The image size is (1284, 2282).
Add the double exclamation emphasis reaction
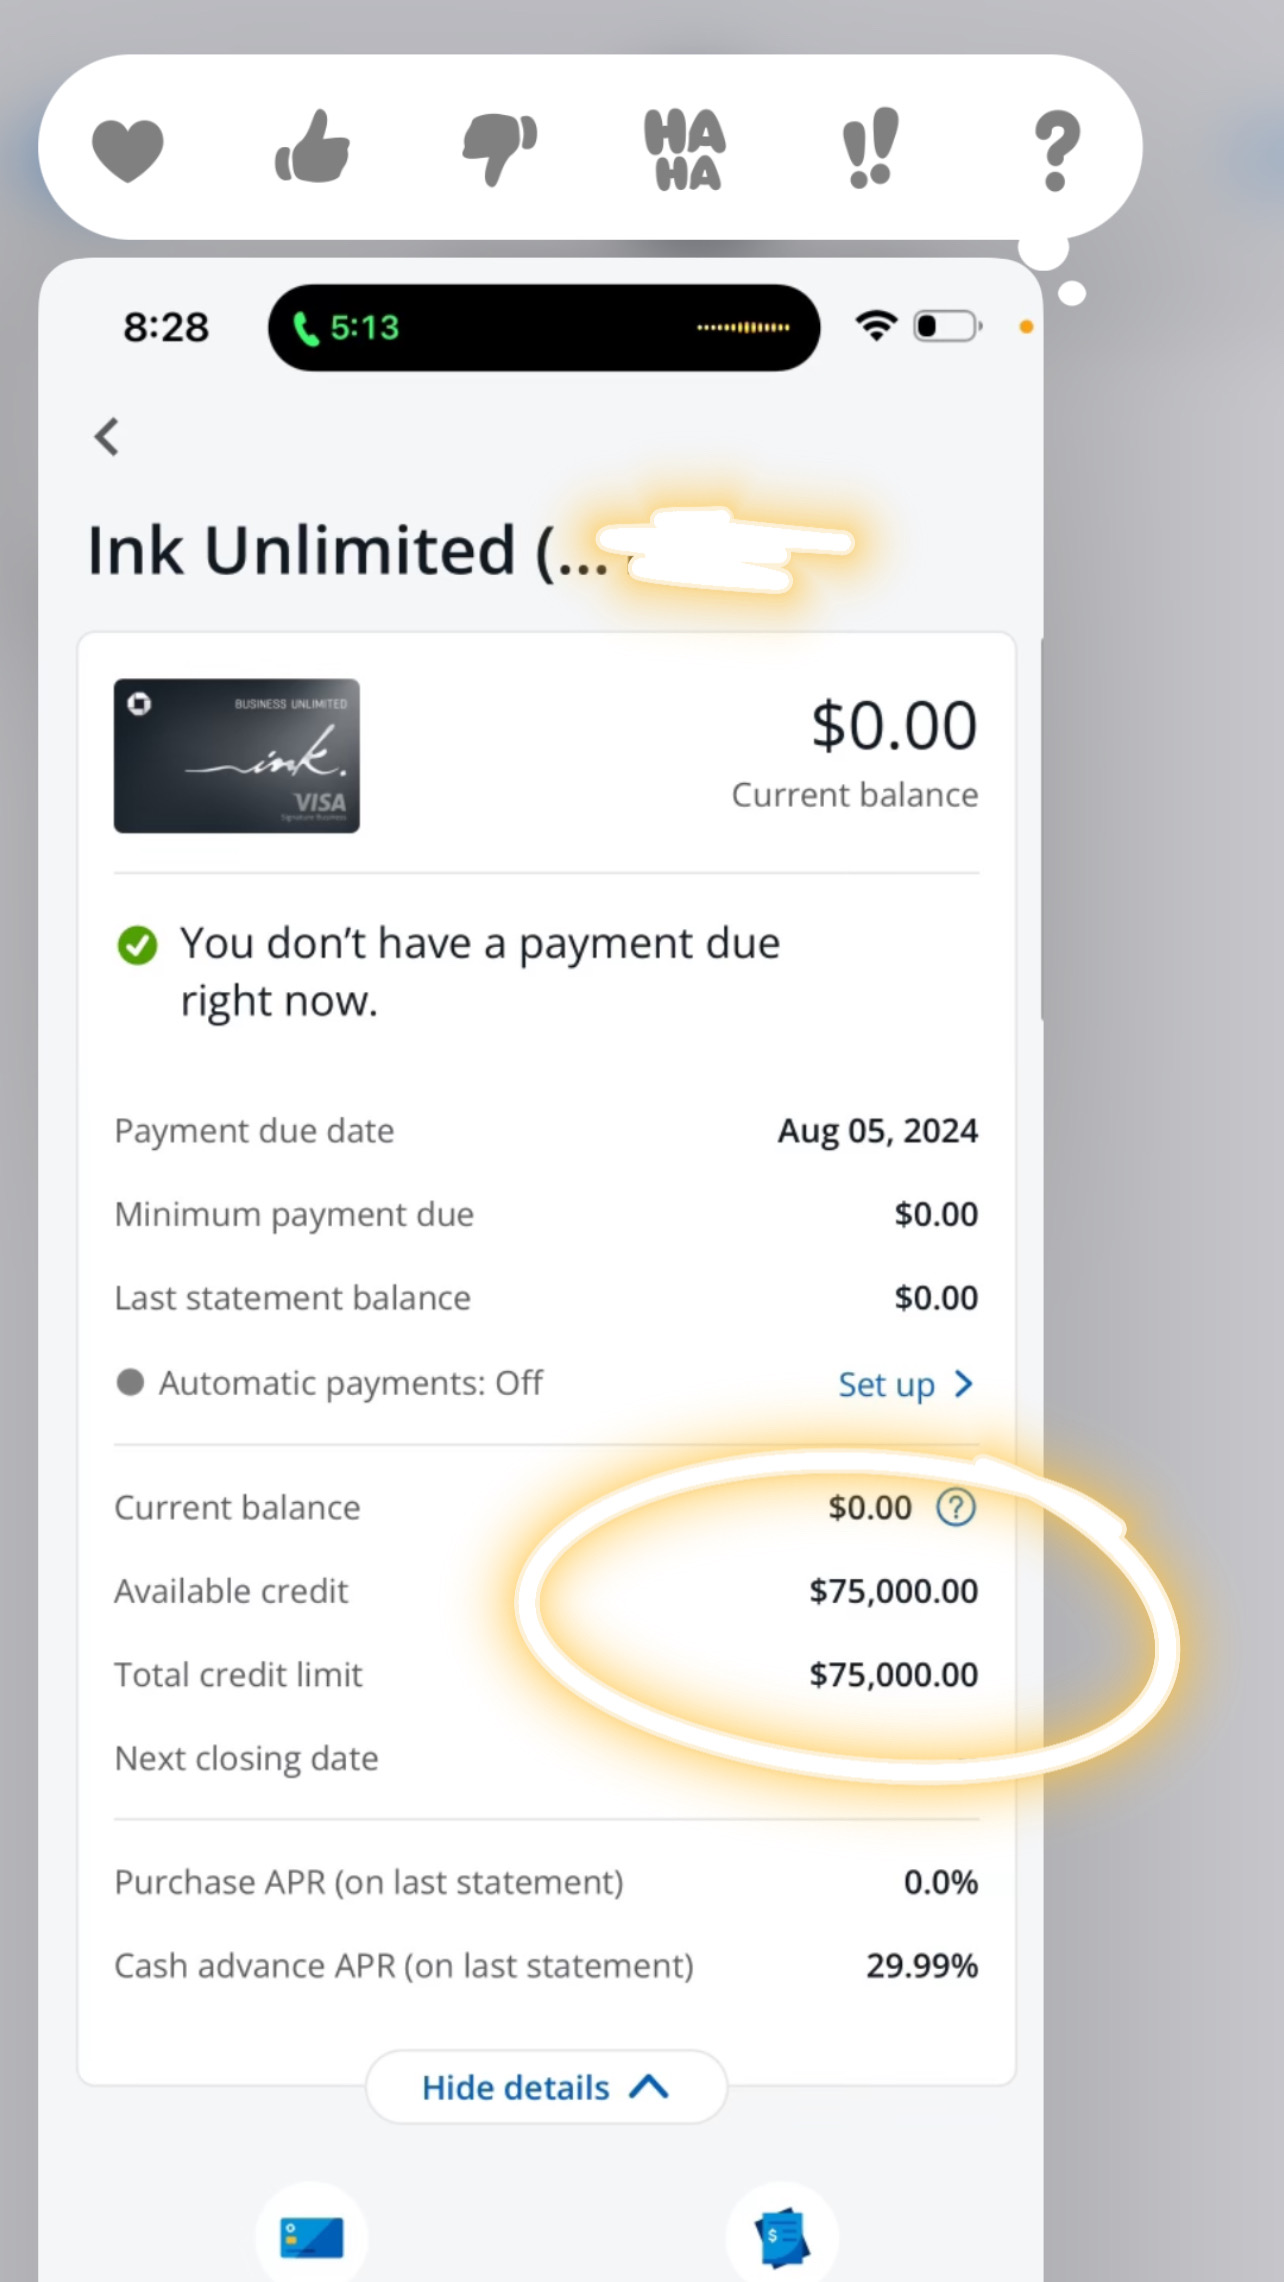(870, 148)
